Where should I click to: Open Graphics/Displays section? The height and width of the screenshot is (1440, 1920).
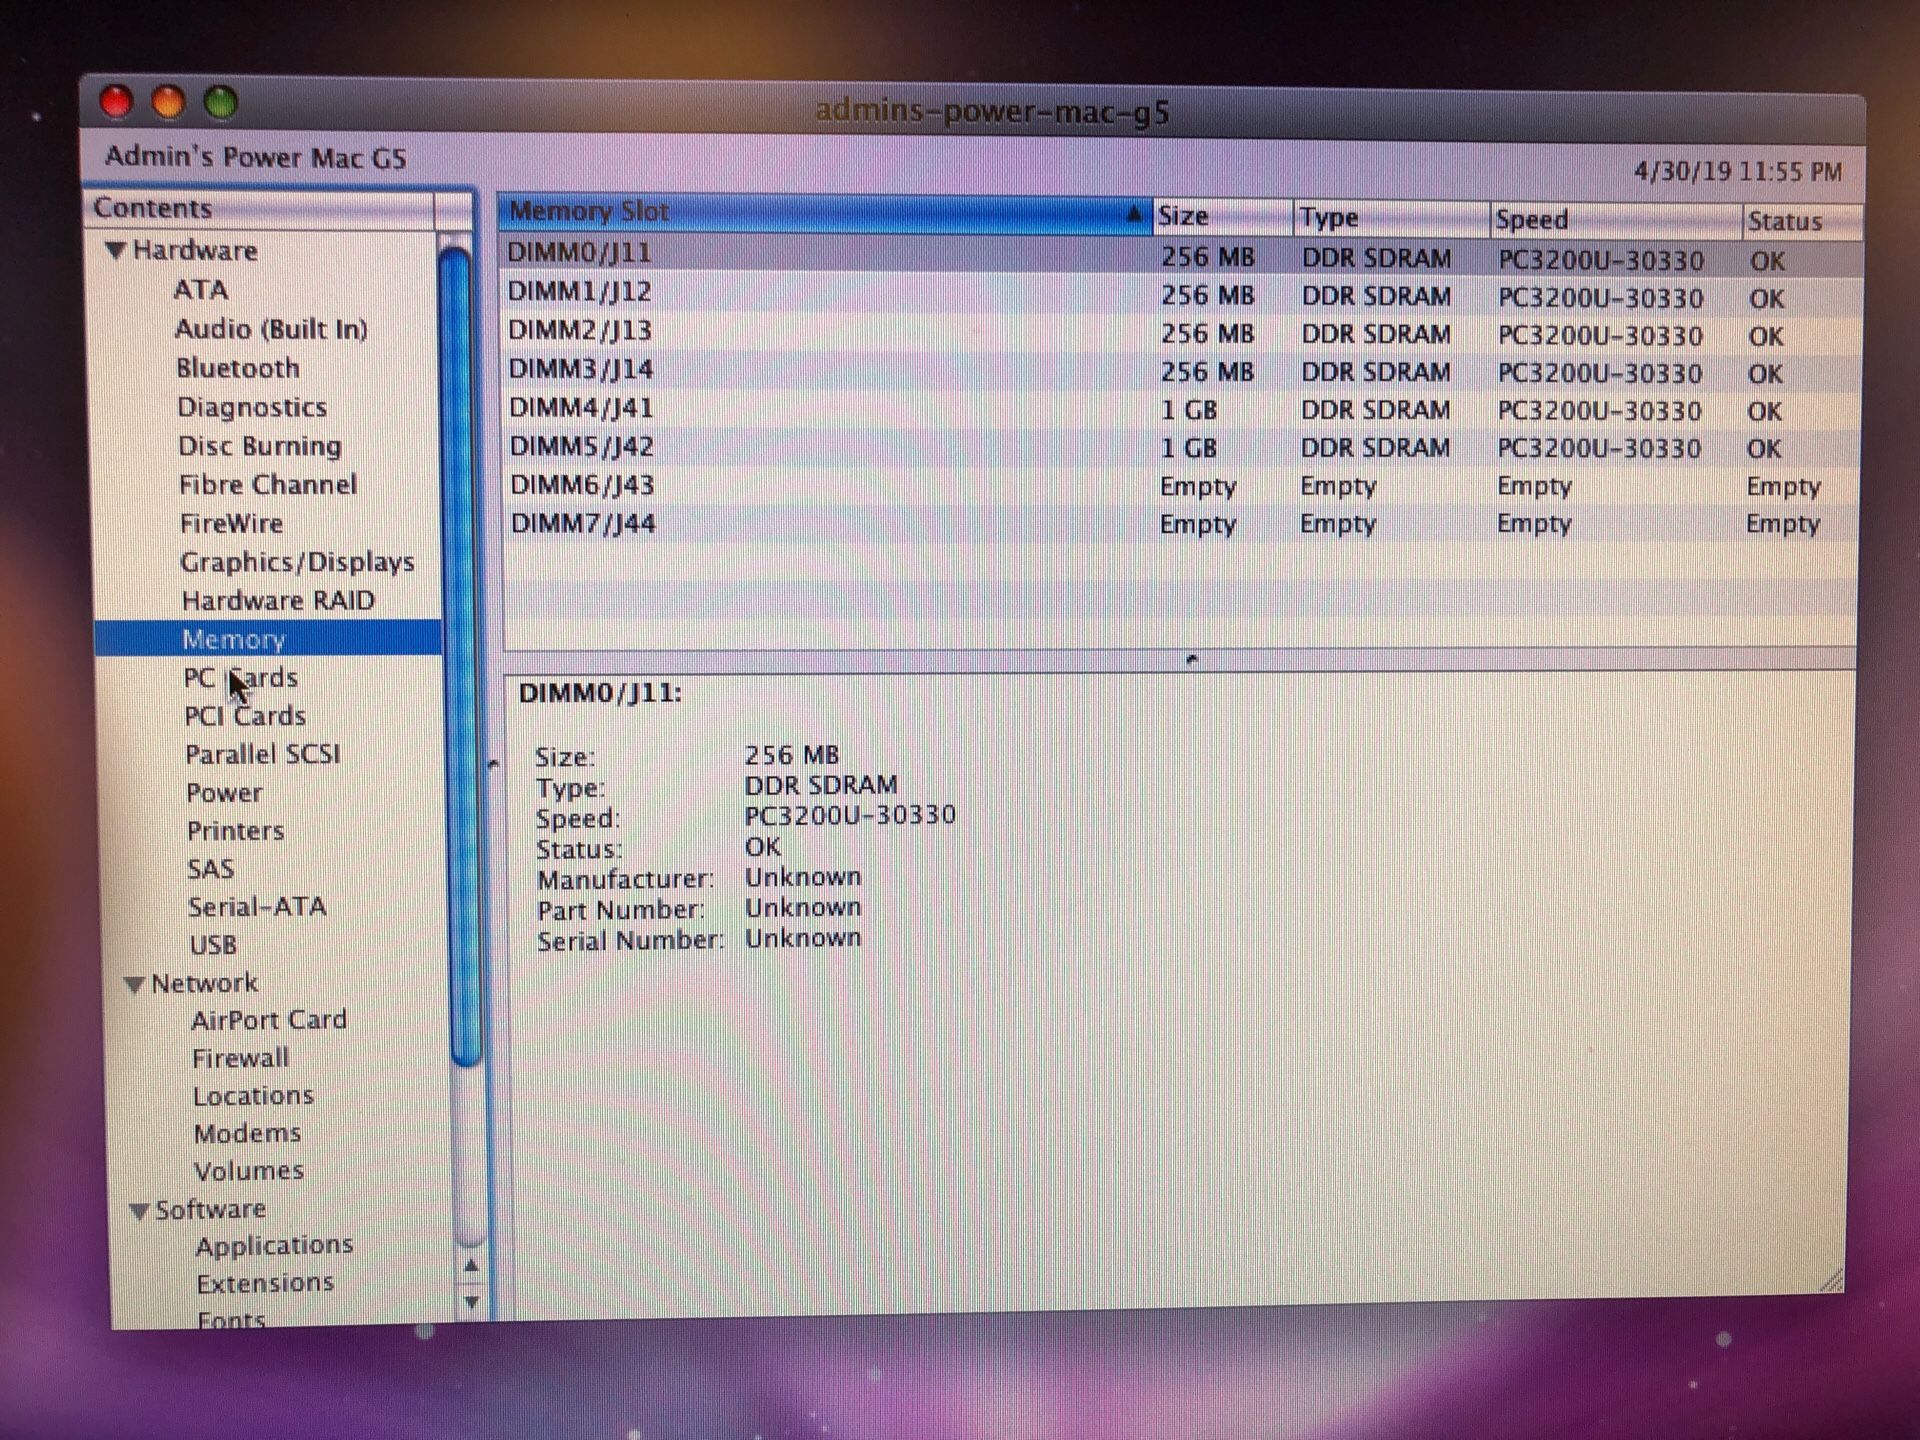tap(297, 562)
